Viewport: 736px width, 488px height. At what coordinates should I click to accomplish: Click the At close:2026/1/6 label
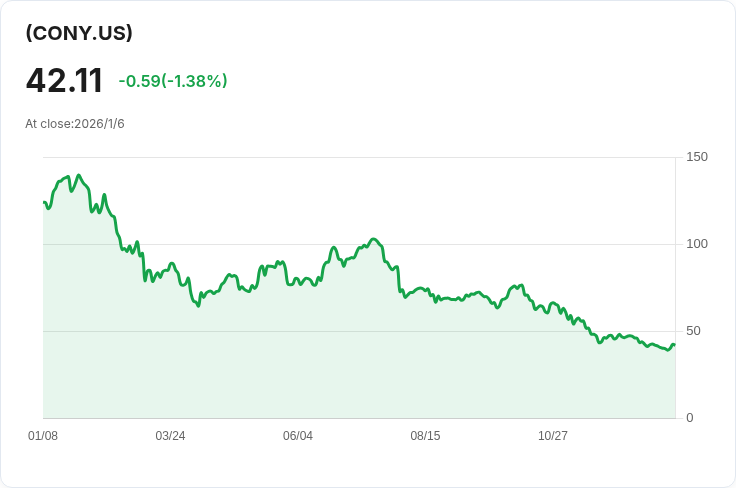tap(75, 124)
